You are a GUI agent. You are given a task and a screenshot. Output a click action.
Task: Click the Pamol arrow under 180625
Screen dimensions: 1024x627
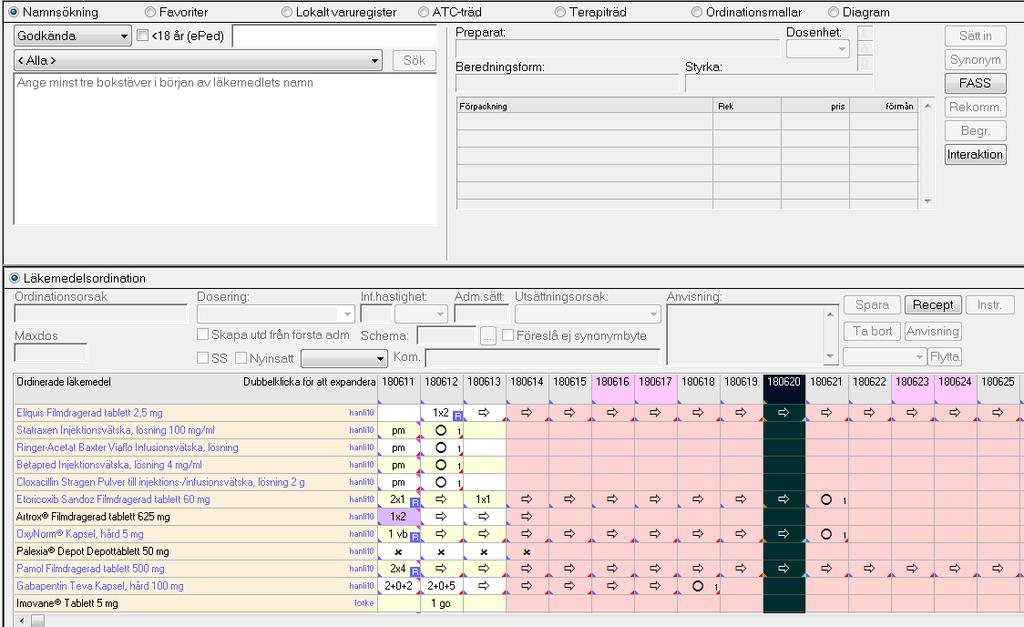coord(997,568)
